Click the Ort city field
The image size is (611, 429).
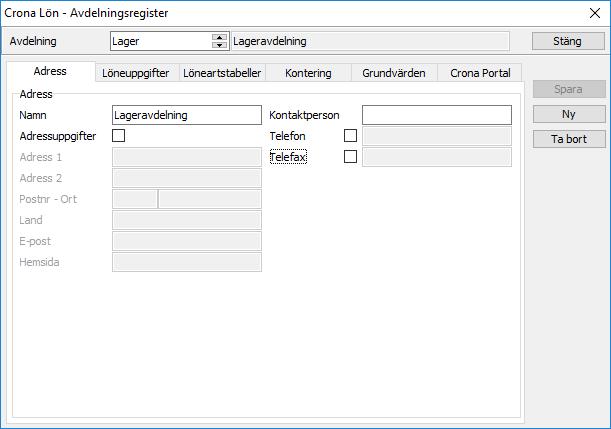click(x=210, y=199)
